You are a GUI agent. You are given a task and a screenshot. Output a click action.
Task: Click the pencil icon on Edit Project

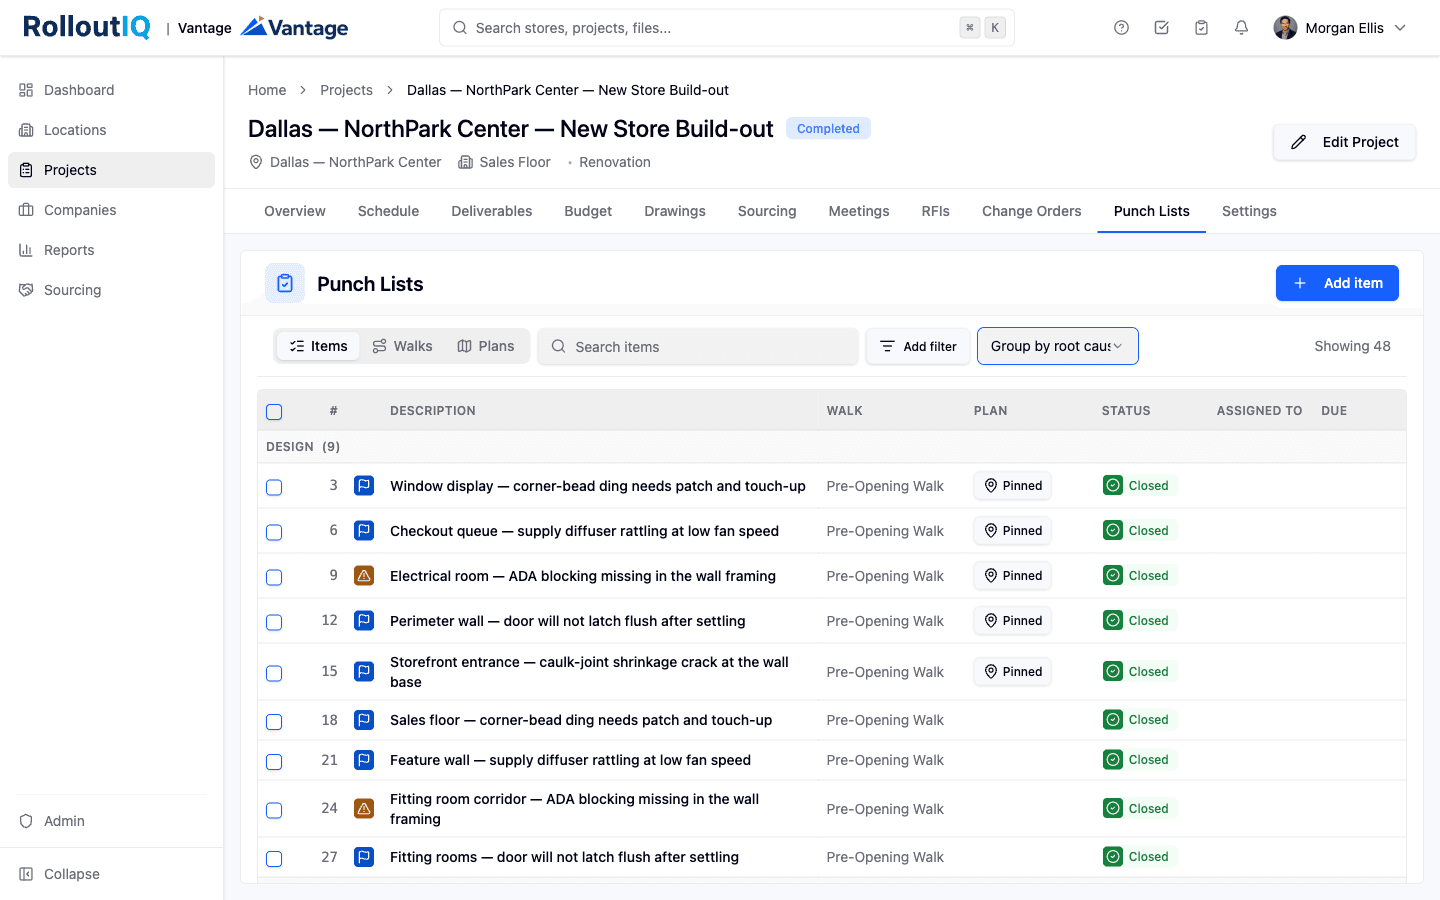click(x=1298, y=142)
